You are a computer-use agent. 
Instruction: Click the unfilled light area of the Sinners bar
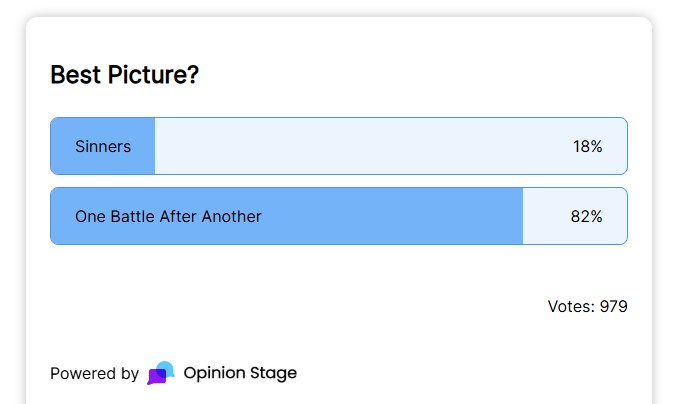(x=360, y=146)
